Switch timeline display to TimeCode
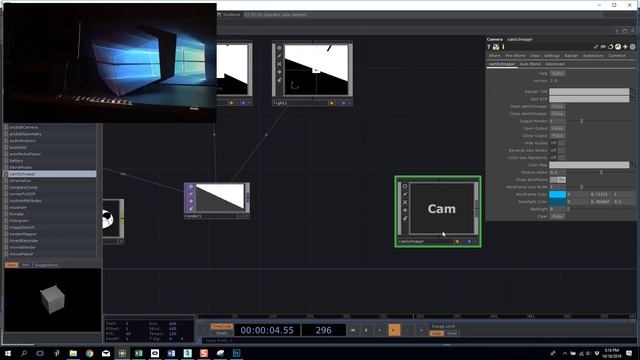This screenshot has width=640, height=360. pyautogui.click(x=222, y=327)
